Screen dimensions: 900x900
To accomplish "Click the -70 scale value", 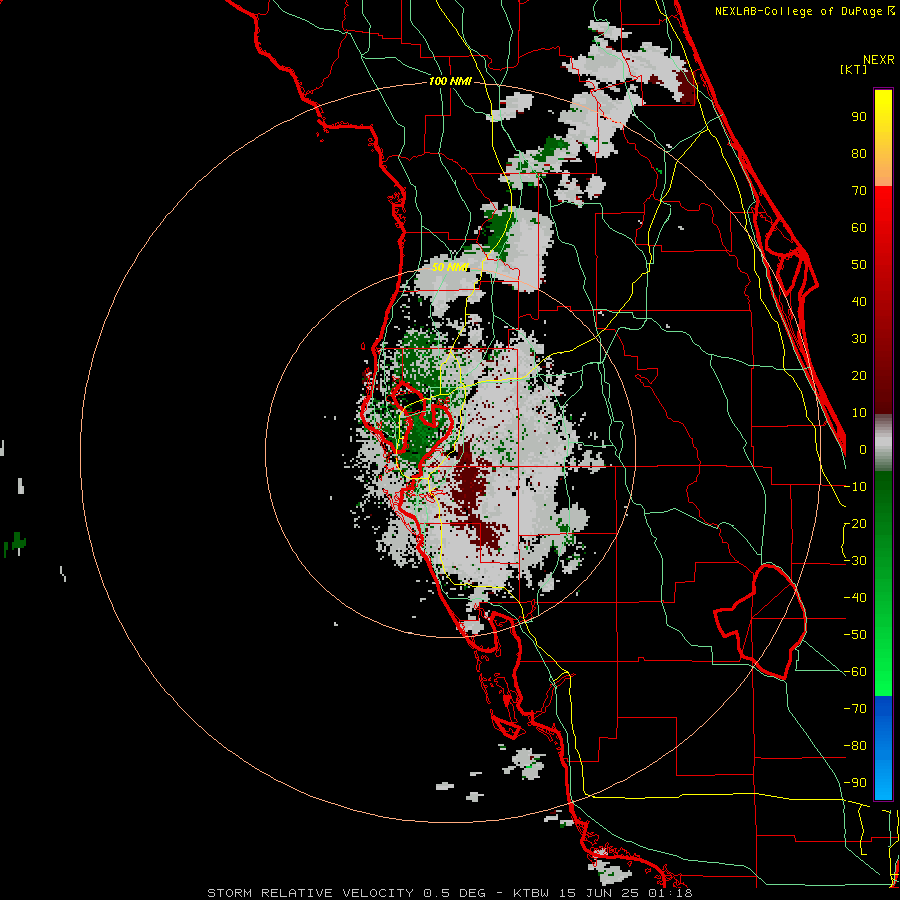I will 855,708.
